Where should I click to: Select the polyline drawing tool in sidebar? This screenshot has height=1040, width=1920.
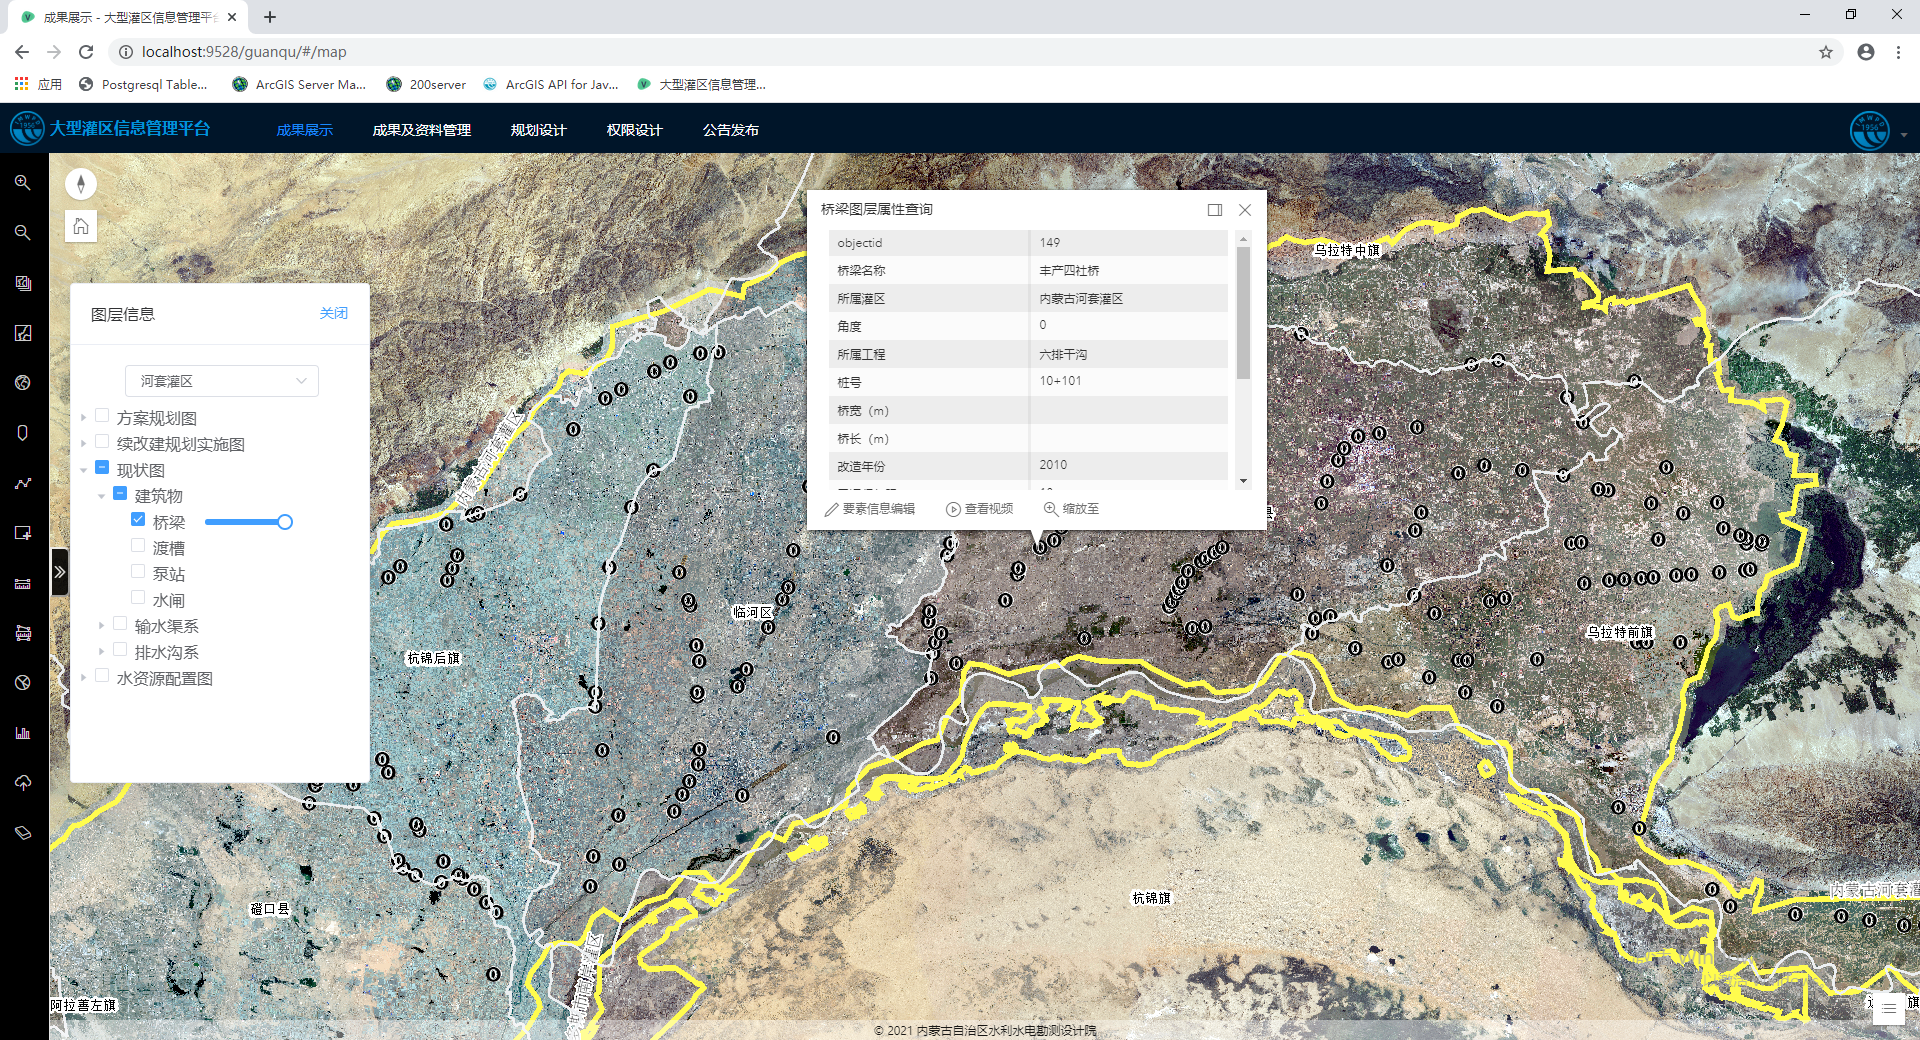[23, 483]
